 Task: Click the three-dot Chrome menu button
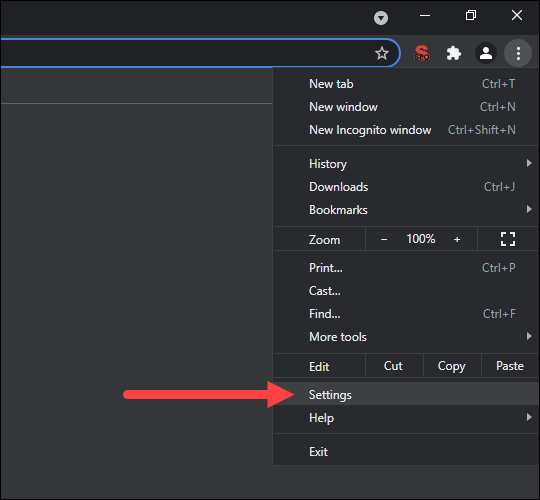(518, 53)
